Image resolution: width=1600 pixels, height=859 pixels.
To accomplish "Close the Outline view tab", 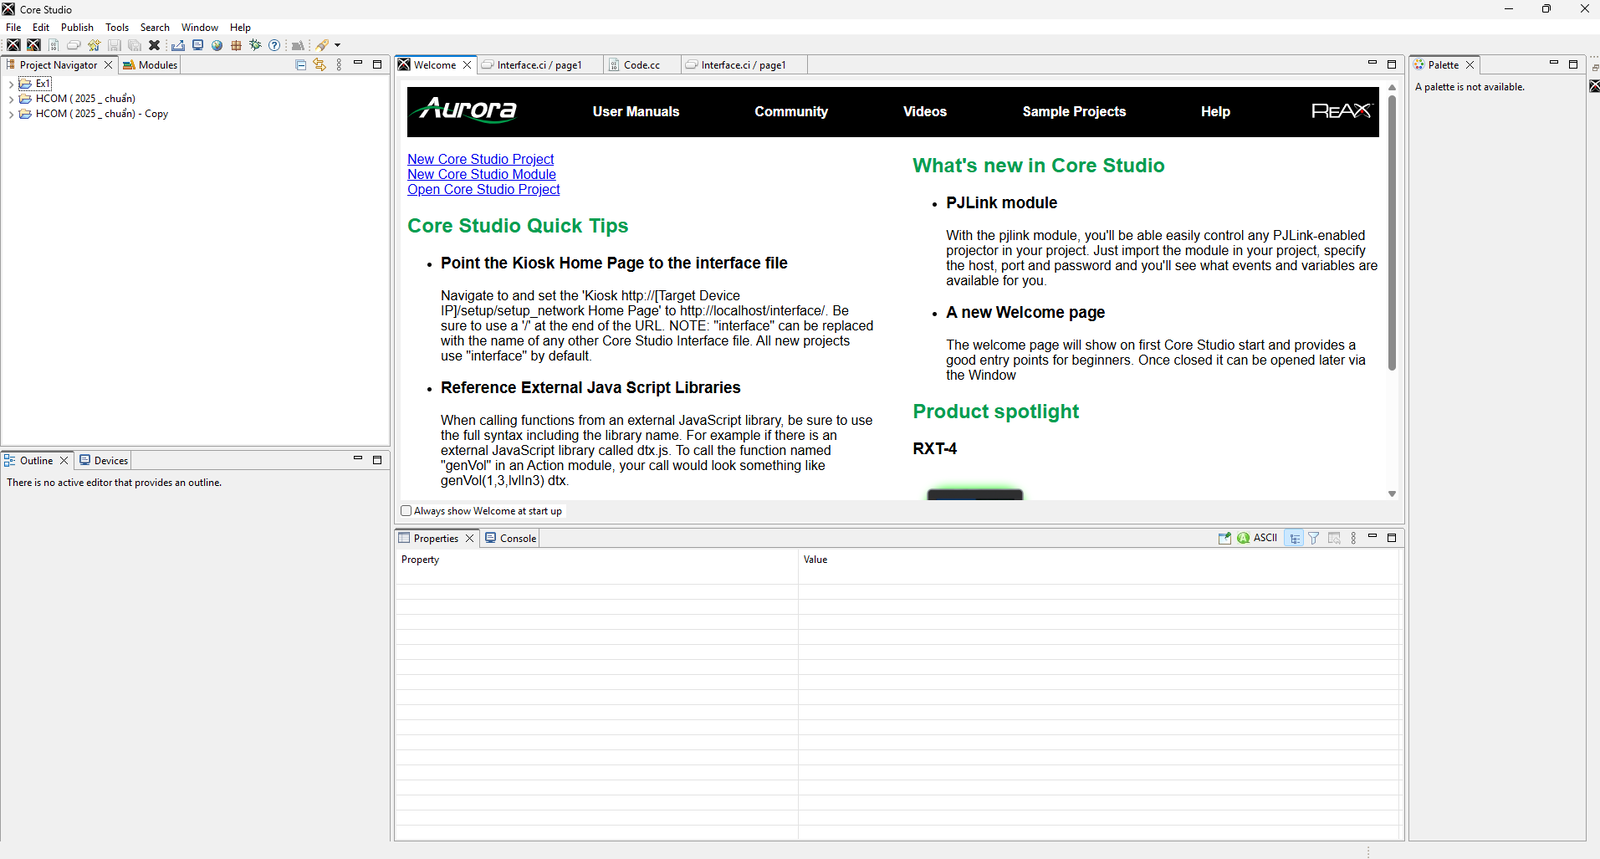I will pos(64,460).
